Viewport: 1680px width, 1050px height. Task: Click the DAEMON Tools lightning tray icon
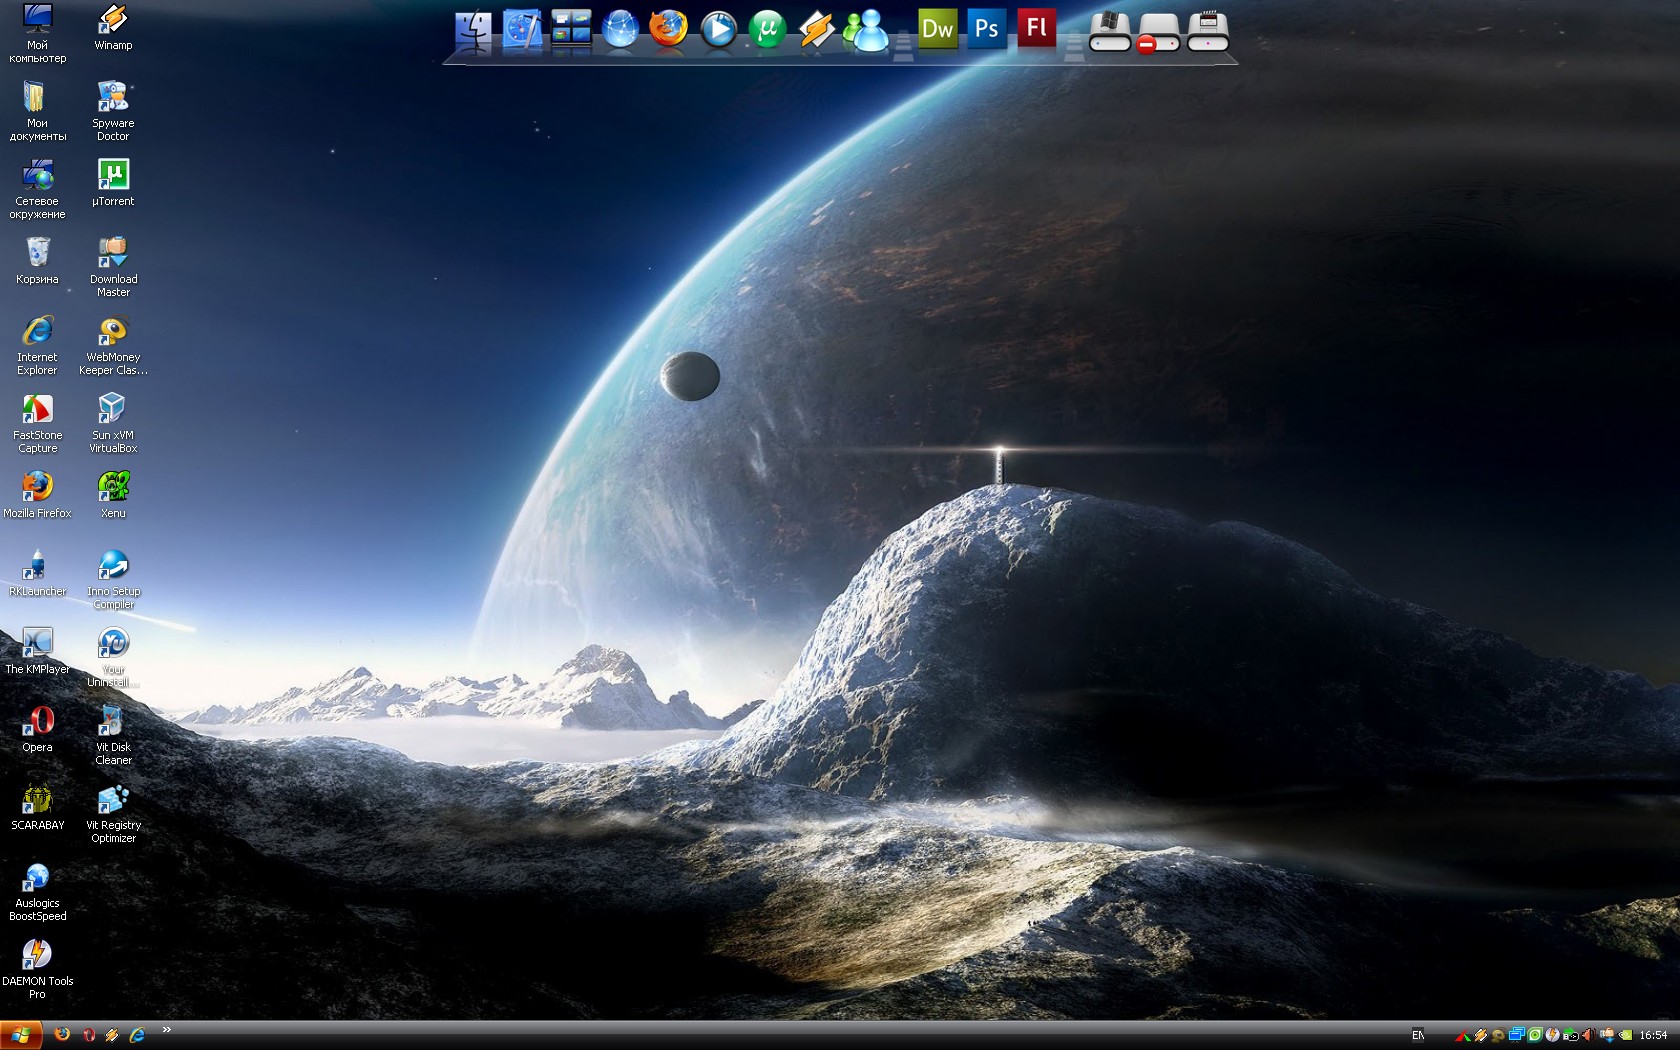click(1552, 1035)
